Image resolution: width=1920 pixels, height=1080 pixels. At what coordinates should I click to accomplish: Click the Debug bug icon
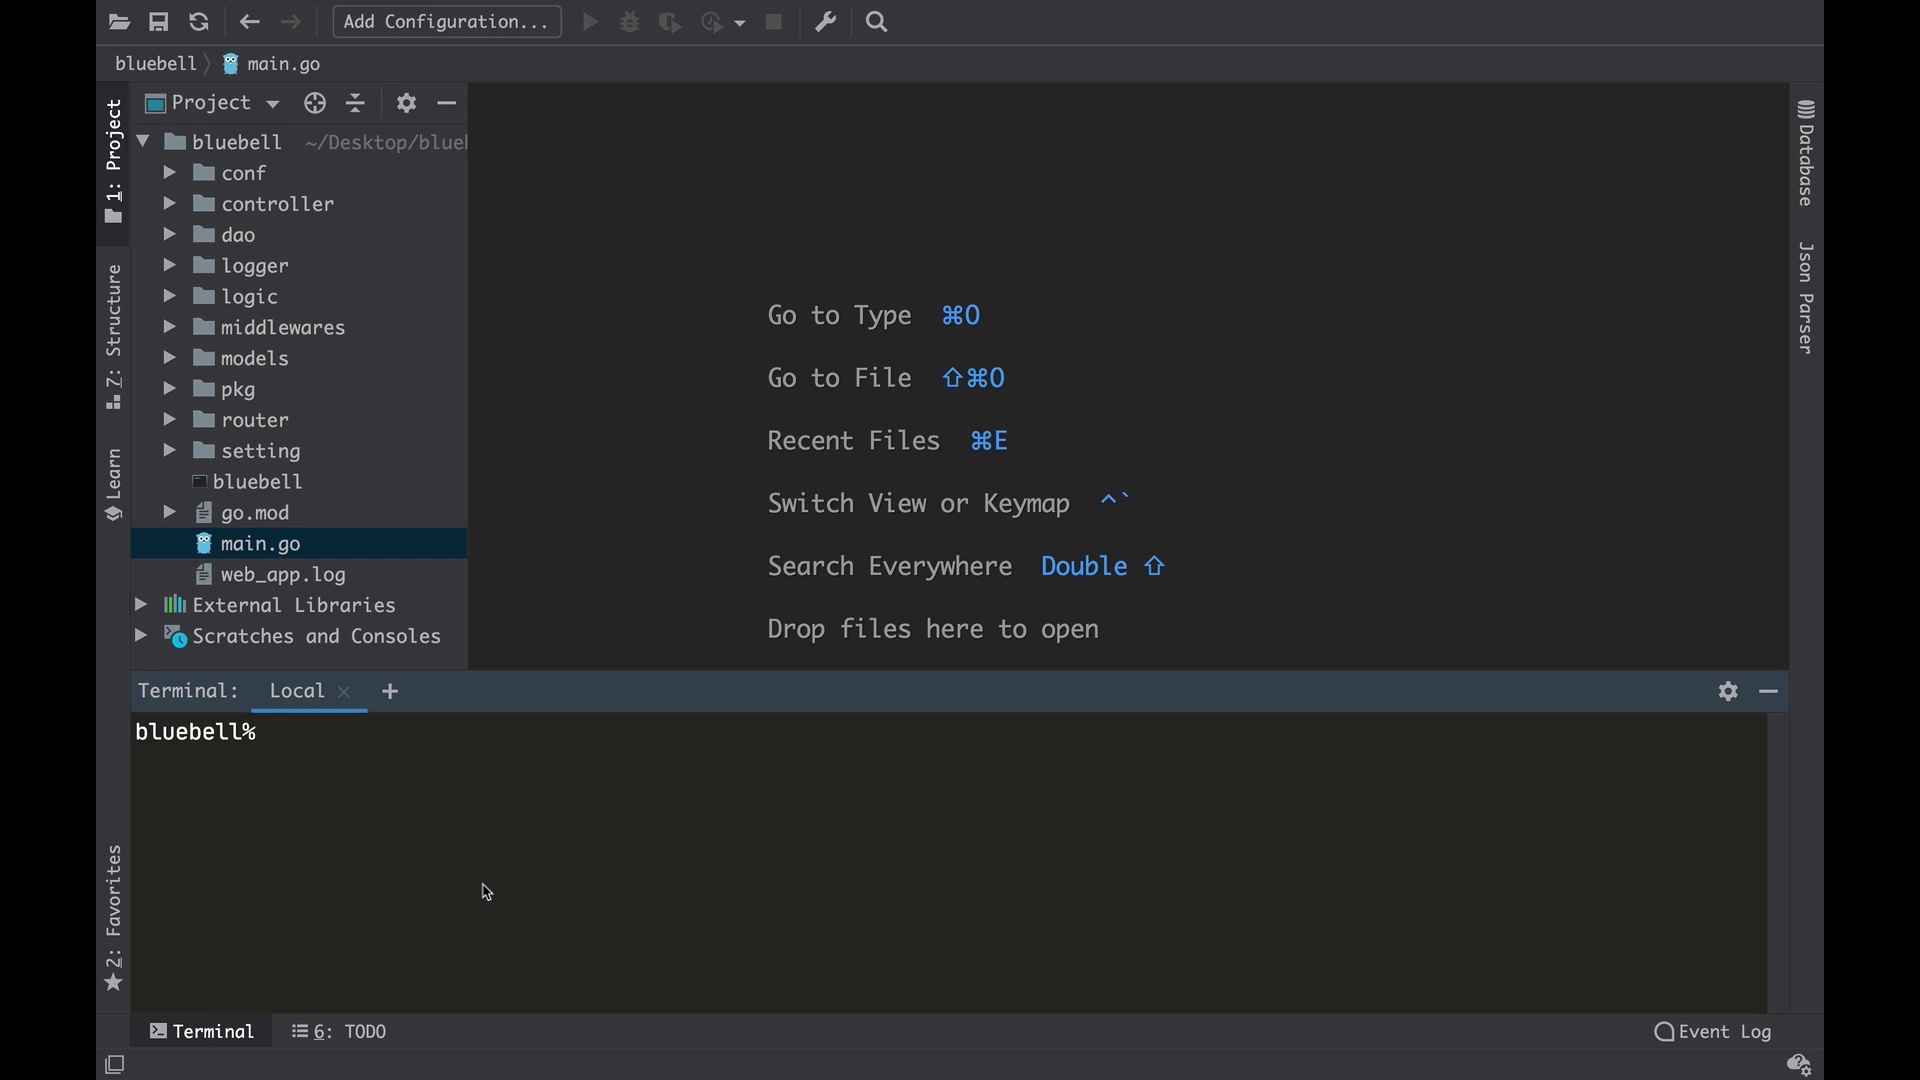click(x=630, y=22)
